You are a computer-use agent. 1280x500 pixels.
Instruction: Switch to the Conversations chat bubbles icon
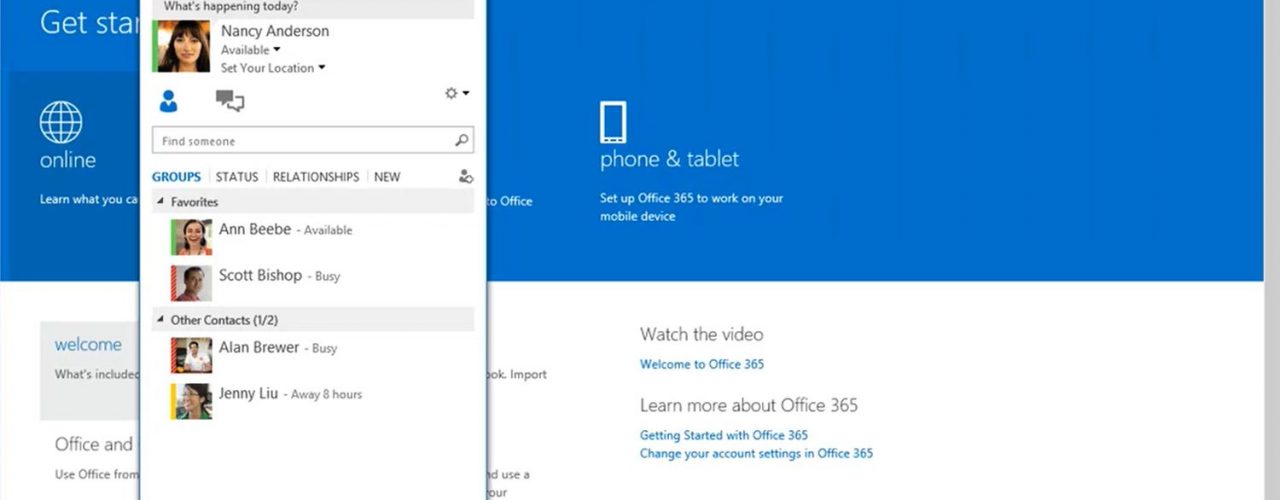click(x=230, y=100)
